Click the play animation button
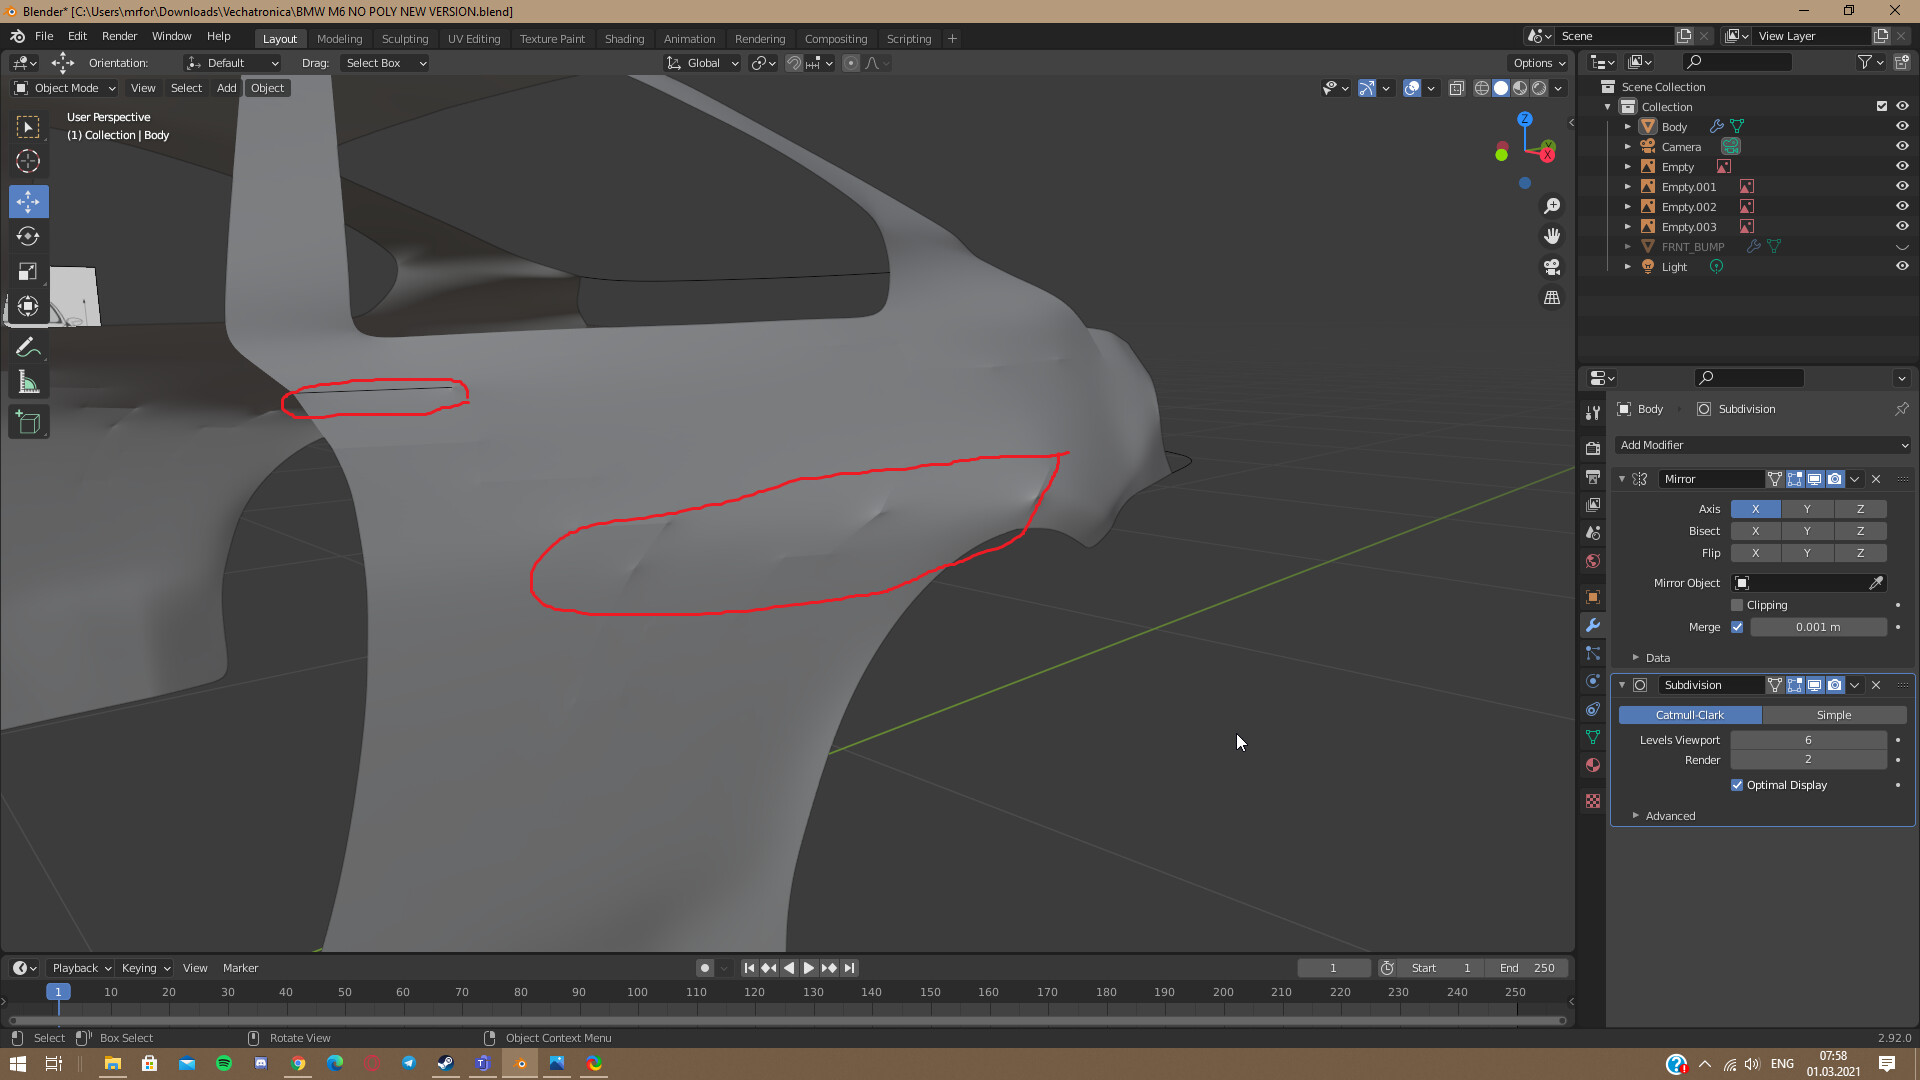 tap(808, 968)
